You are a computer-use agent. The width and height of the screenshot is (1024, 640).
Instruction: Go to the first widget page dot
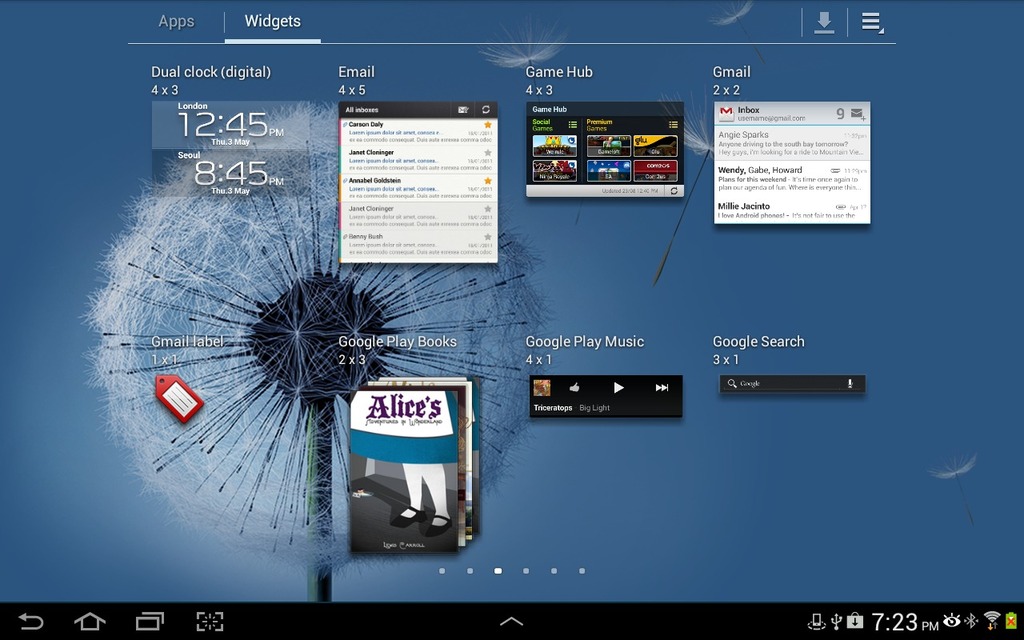442,571
